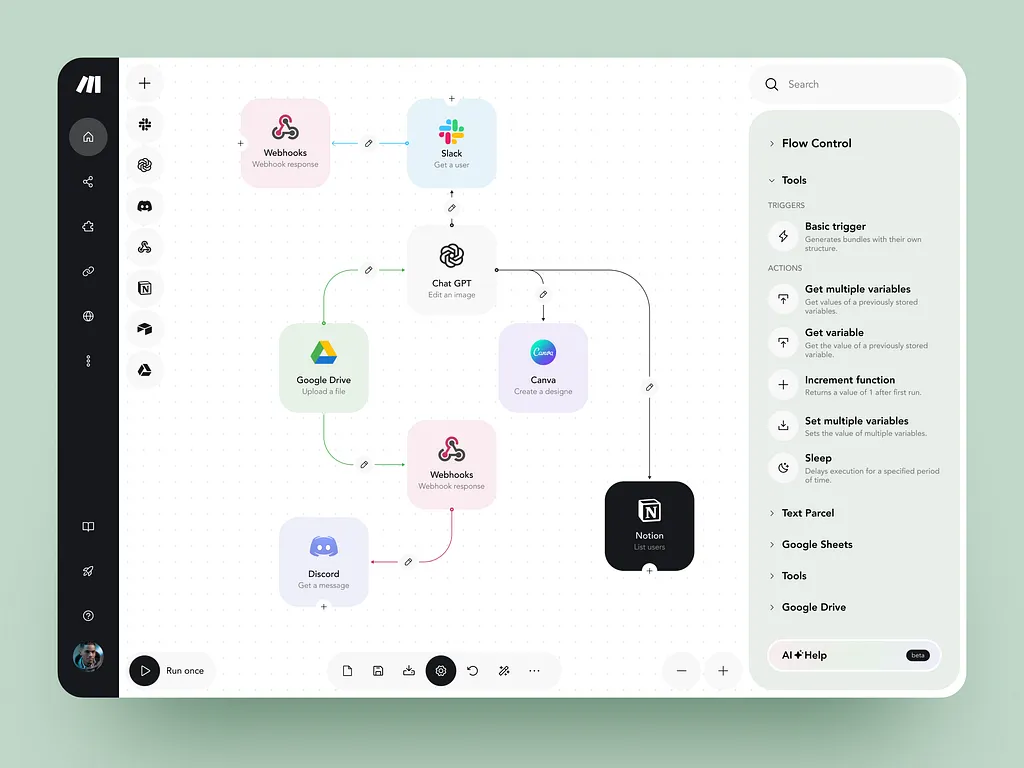The width and height of the screenshot is (1024, 768).
Task: Click the plus icon atop the app dock
Action: [144, 84]
